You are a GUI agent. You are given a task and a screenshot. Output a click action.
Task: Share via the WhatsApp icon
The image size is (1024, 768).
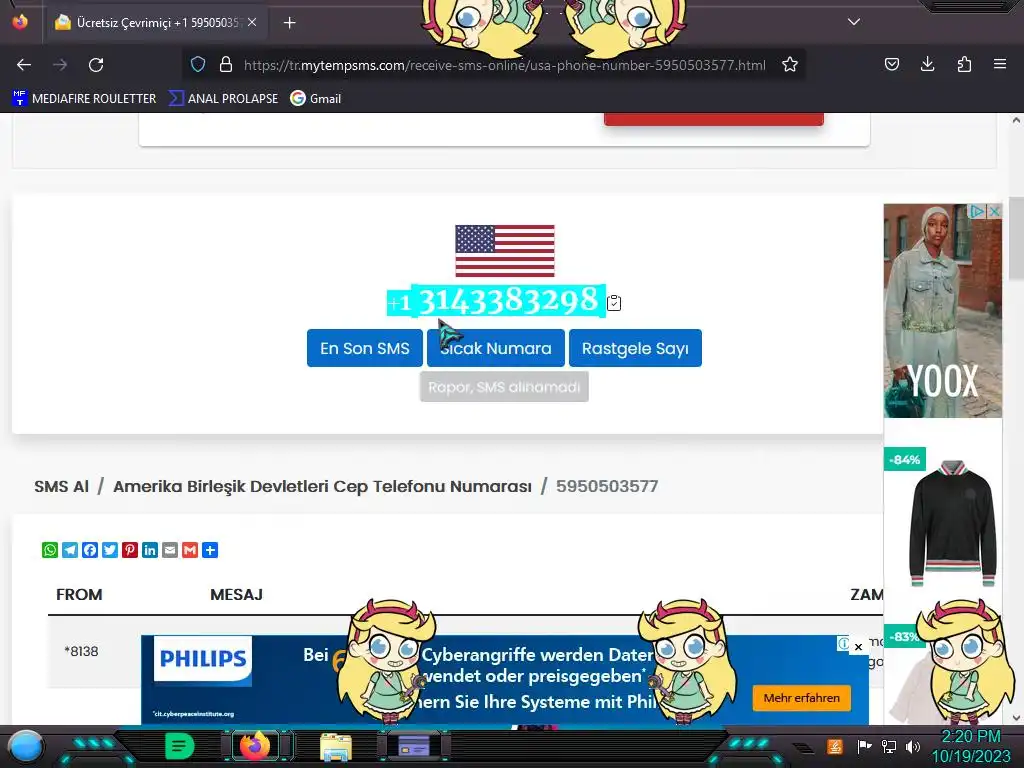click(50, 550)
